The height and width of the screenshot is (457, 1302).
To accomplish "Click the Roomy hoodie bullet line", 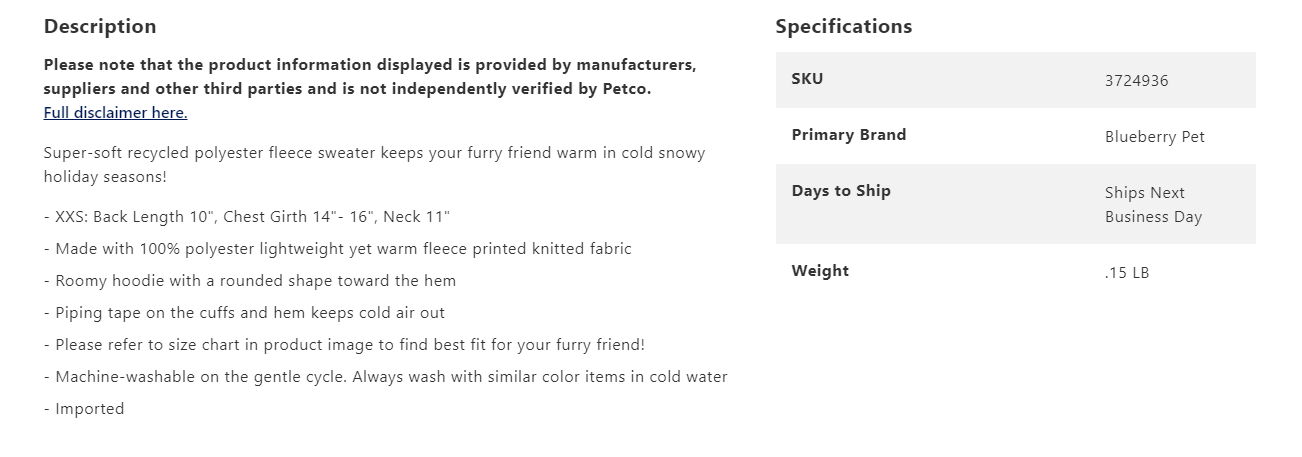I will (x=250, y=281).
